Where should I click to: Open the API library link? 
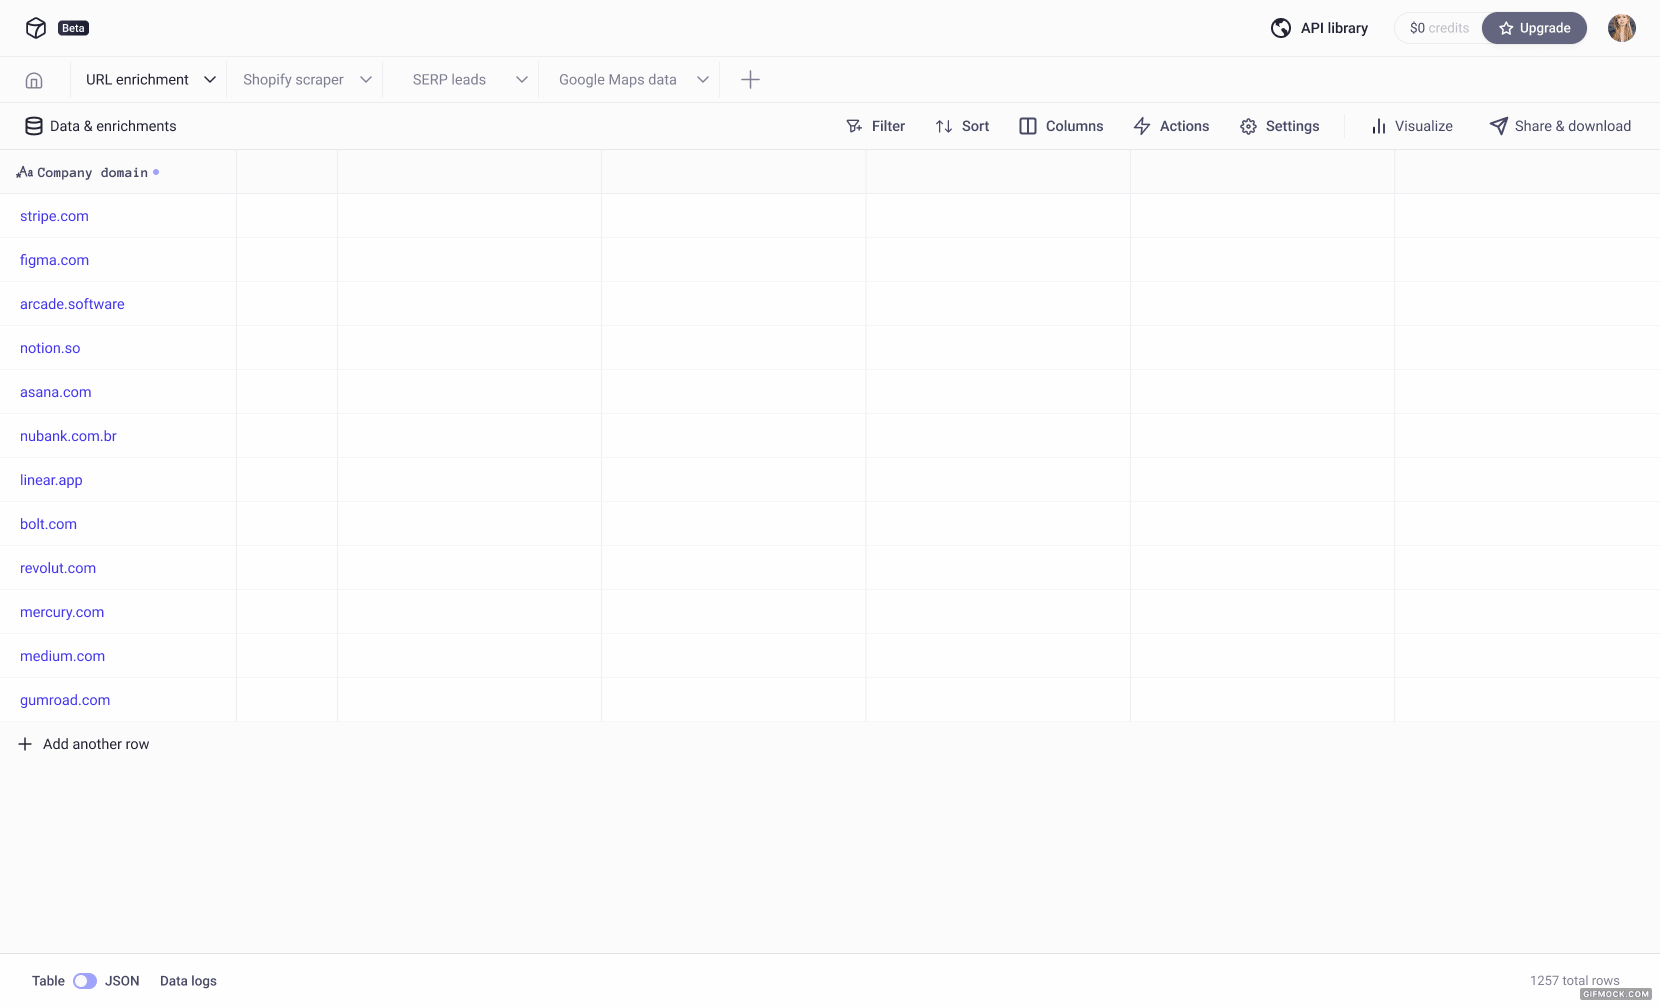(x=1334, y=28)
